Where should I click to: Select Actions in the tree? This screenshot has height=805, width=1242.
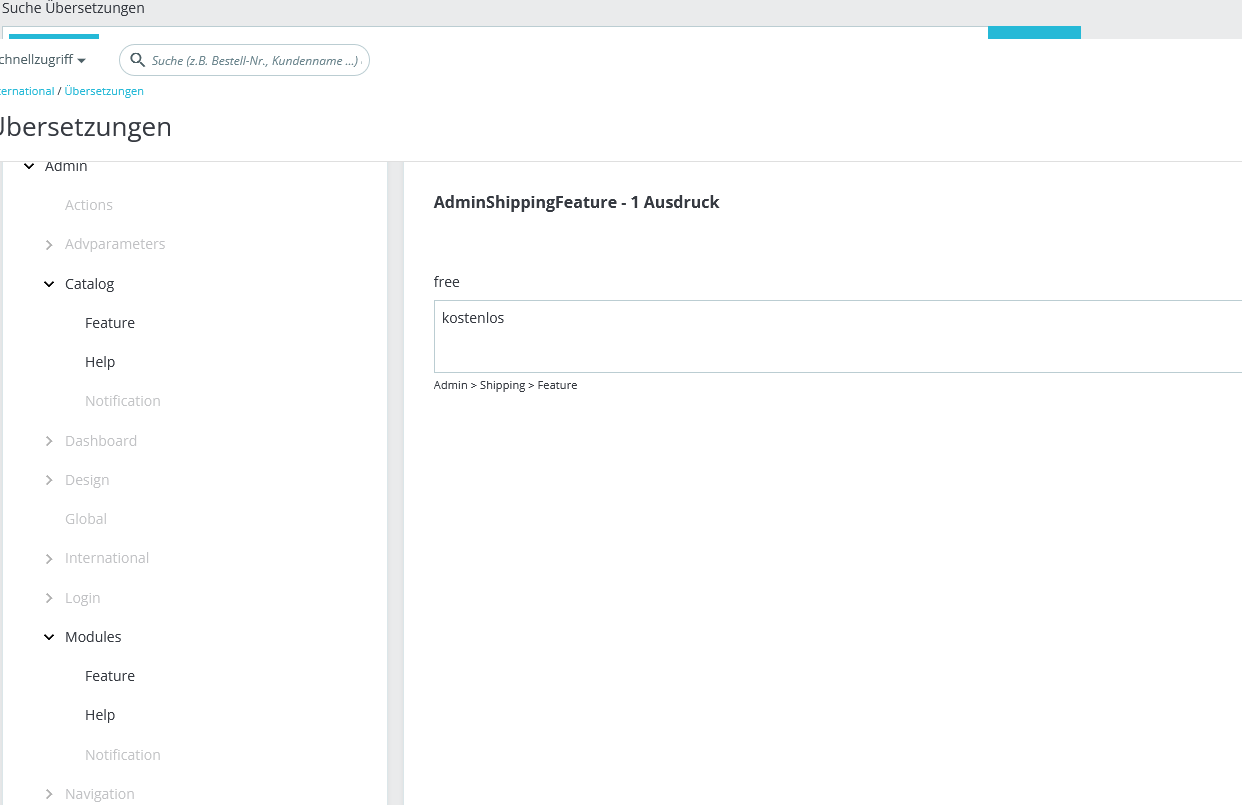[x=89, y=205]
